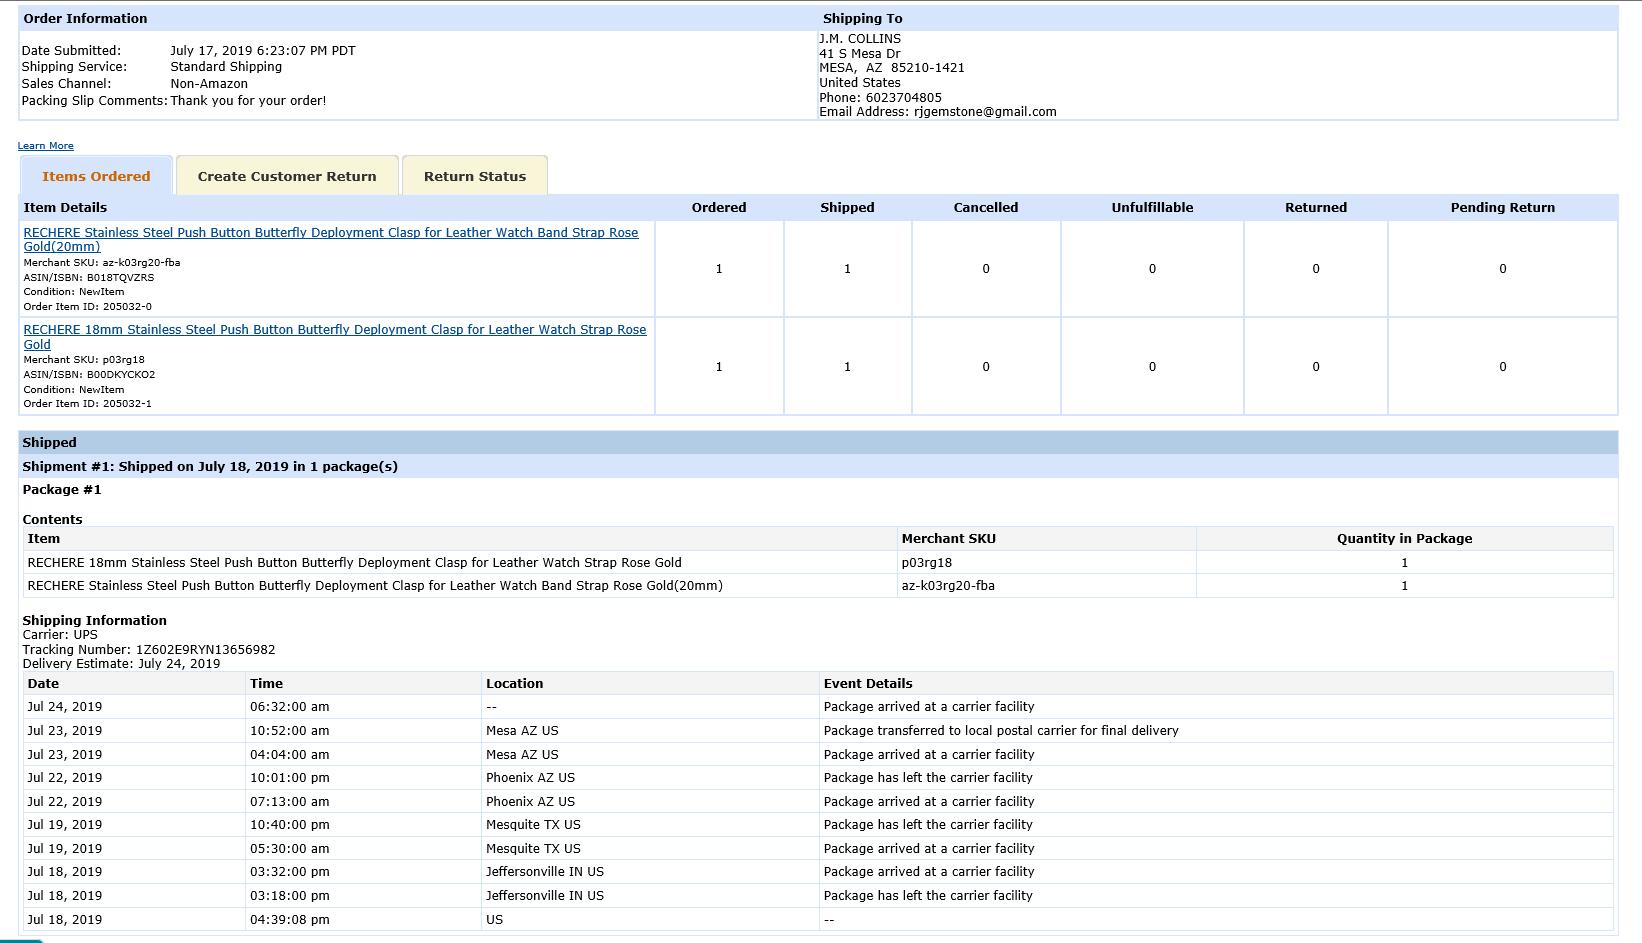Select the Return Status tab
The width and height of the screenshot is (1642, 943).
[x=474, y=176]
